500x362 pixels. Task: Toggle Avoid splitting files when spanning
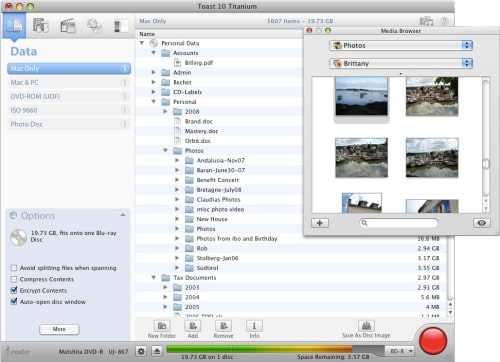click(x=14, y=268)
